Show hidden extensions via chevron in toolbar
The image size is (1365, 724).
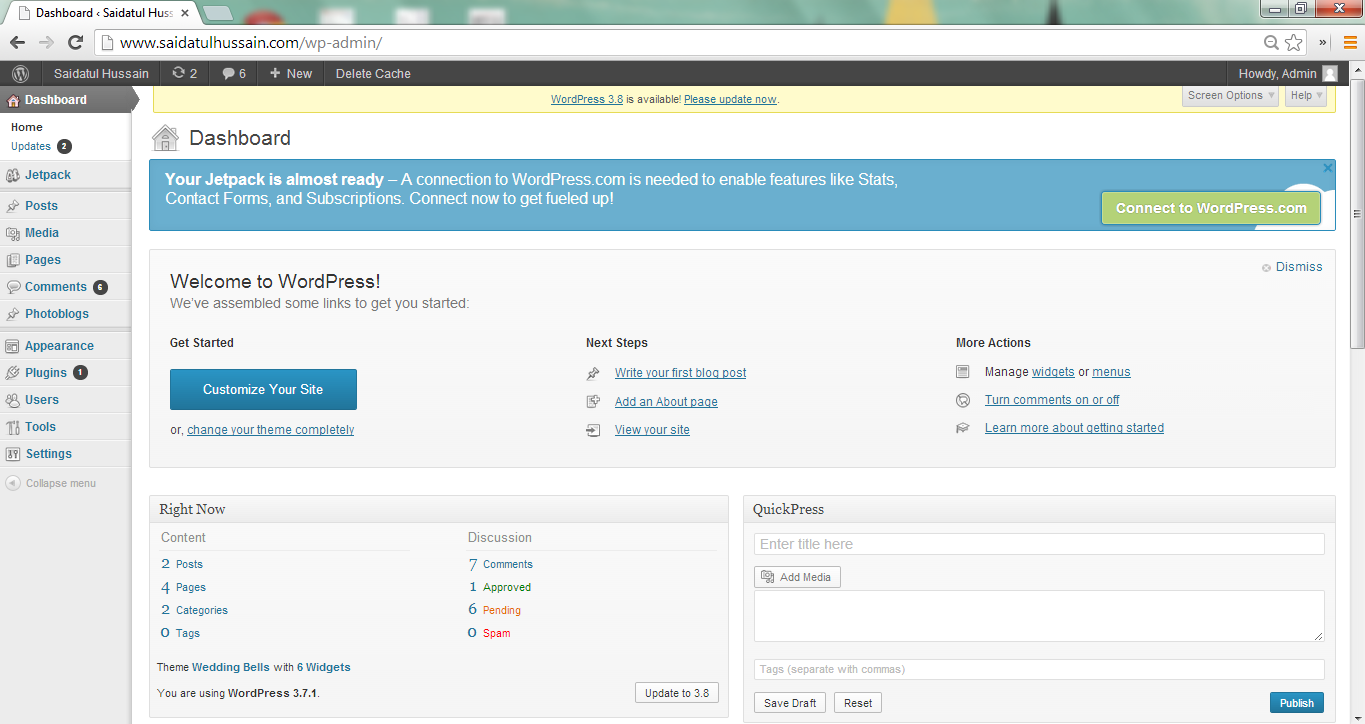point(1323,42)
